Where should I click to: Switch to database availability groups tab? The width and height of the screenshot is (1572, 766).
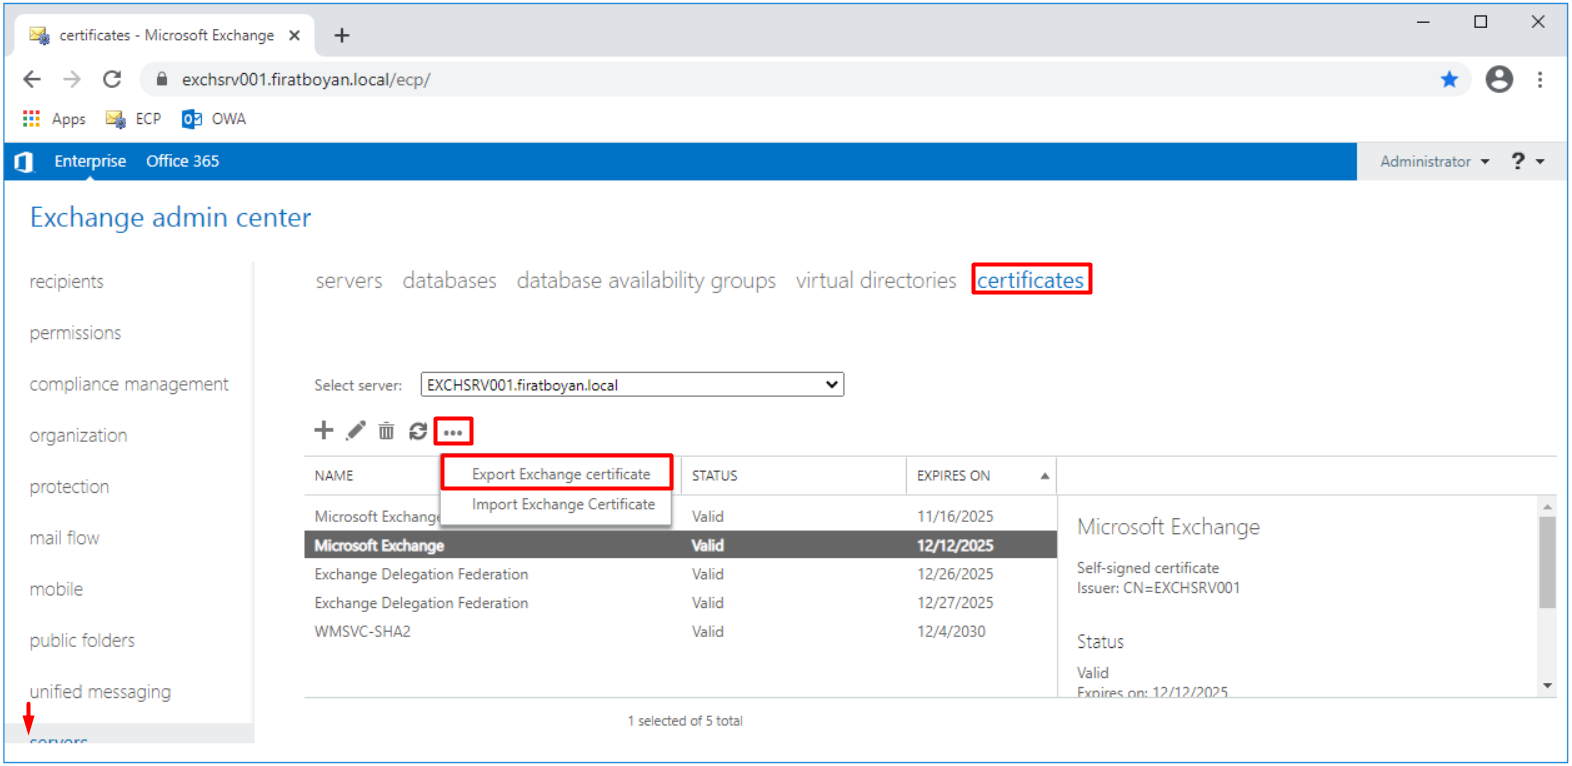(x=646, y=281)
